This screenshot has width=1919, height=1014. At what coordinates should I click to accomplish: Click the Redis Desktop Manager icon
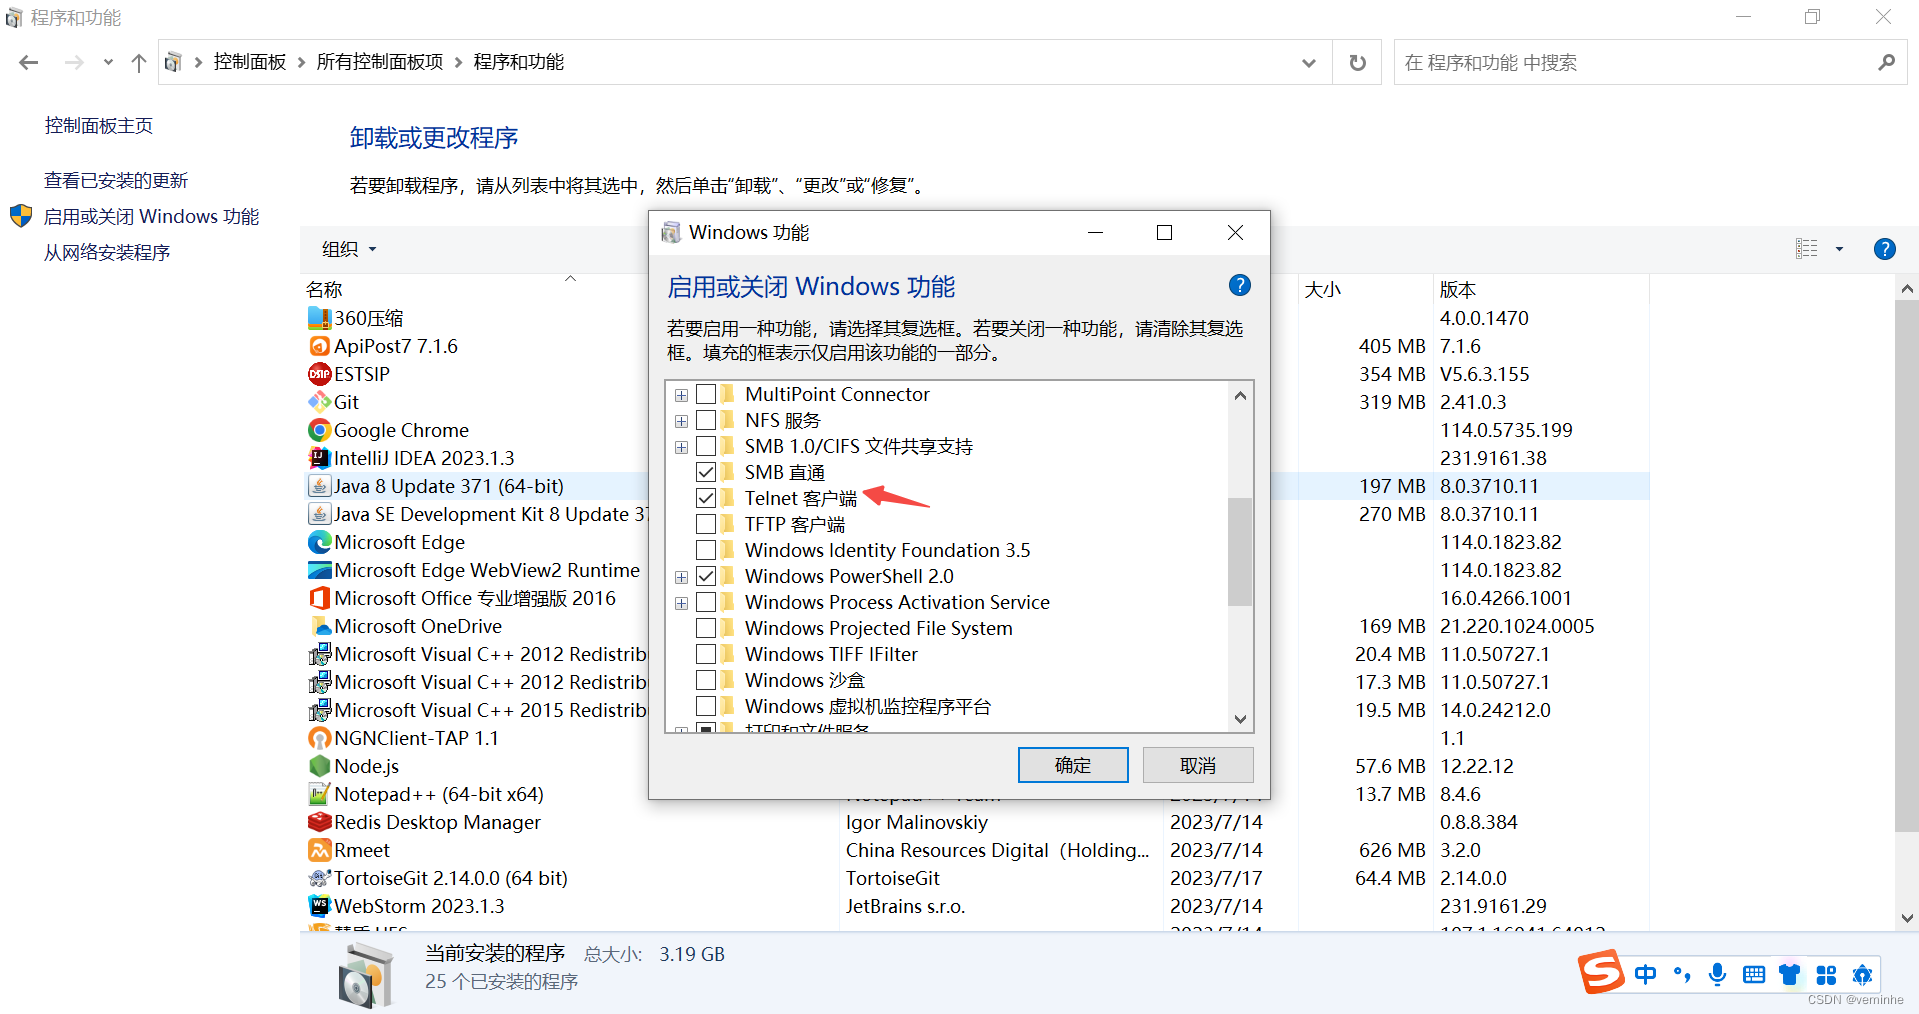pos(319,822)
